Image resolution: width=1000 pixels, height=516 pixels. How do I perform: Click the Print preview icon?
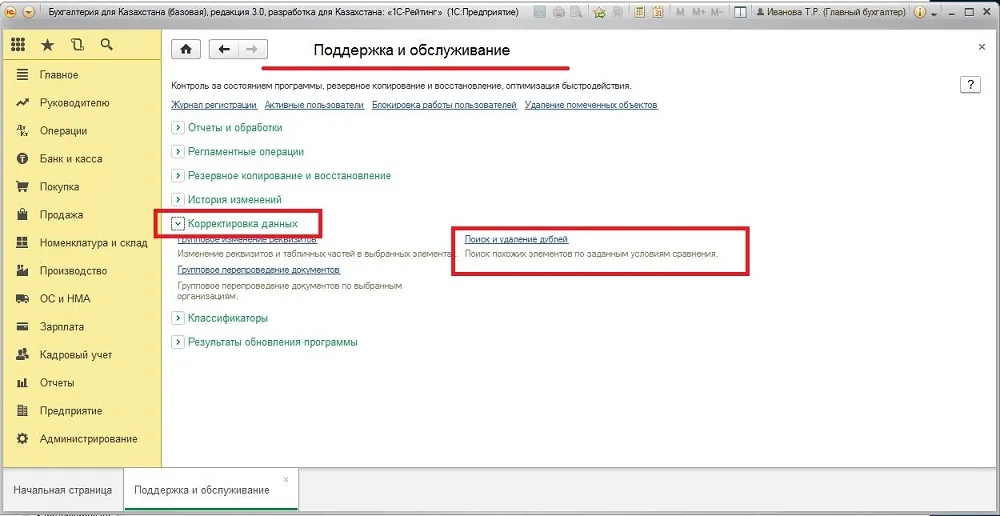coord(576,12)
